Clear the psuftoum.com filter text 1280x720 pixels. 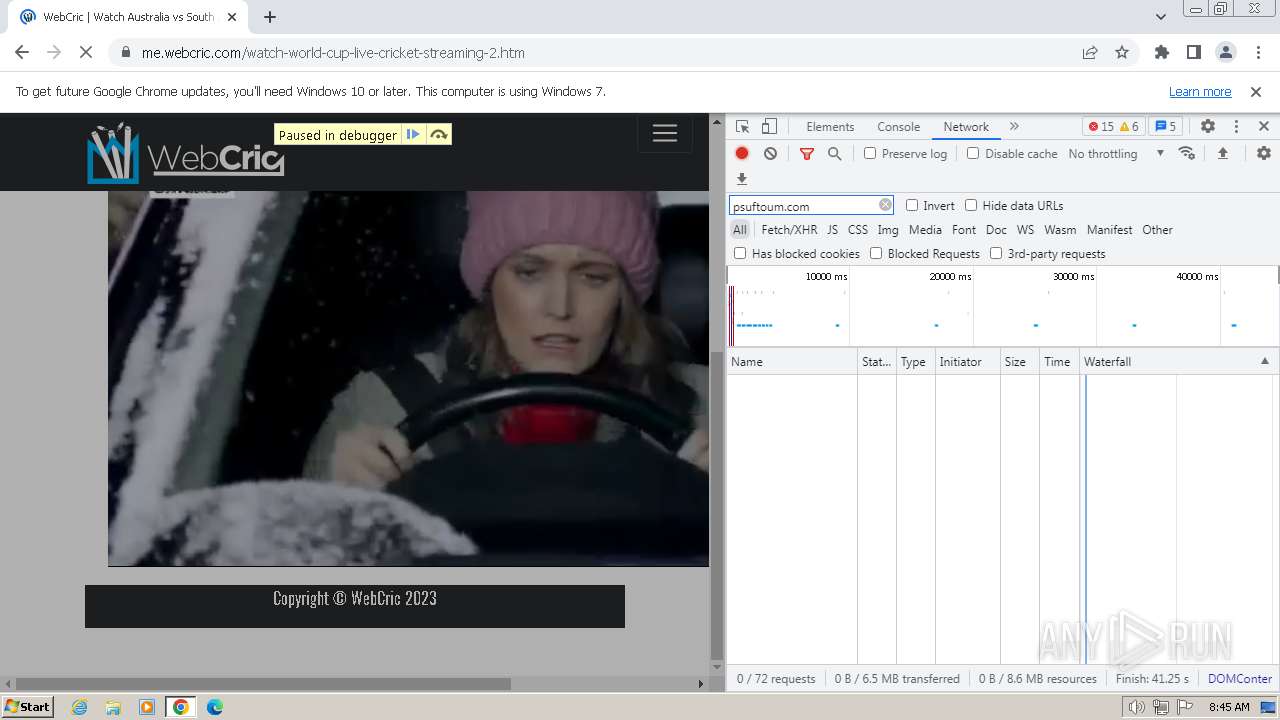click(885, 205)
